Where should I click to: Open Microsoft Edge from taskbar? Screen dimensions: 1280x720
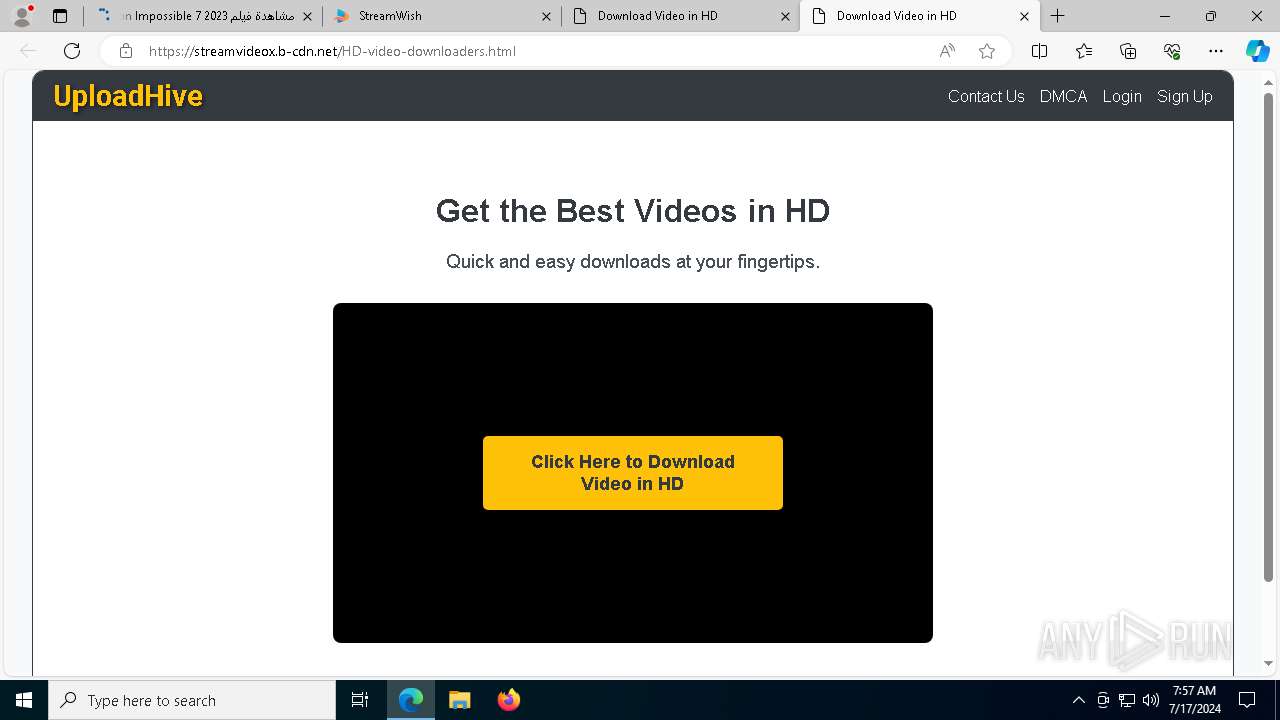click(x=411, y=700)
